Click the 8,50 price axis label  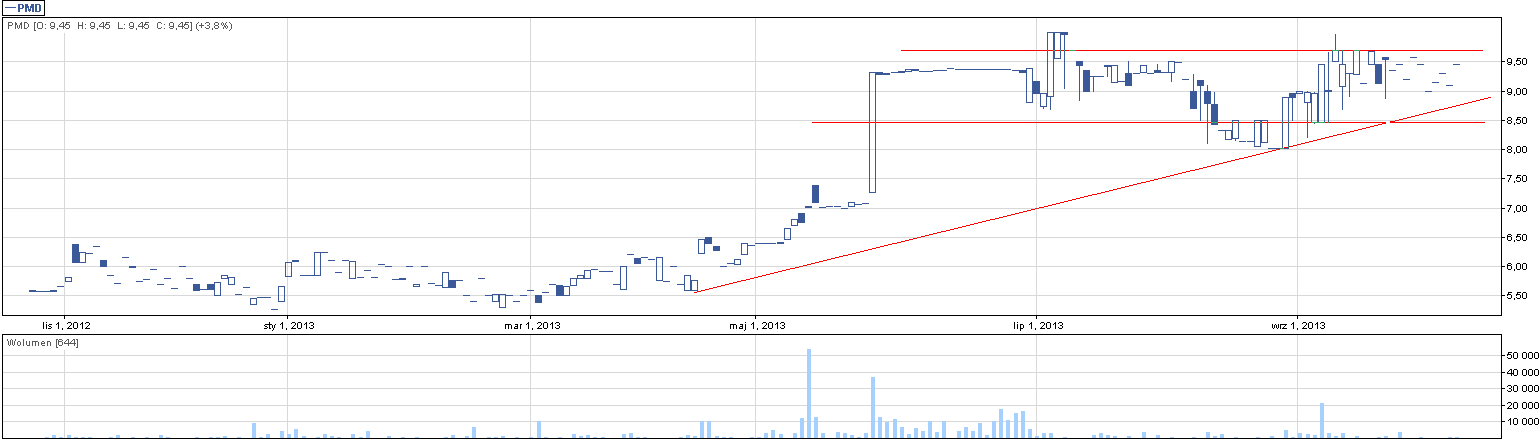click(x=1517, y=121)
